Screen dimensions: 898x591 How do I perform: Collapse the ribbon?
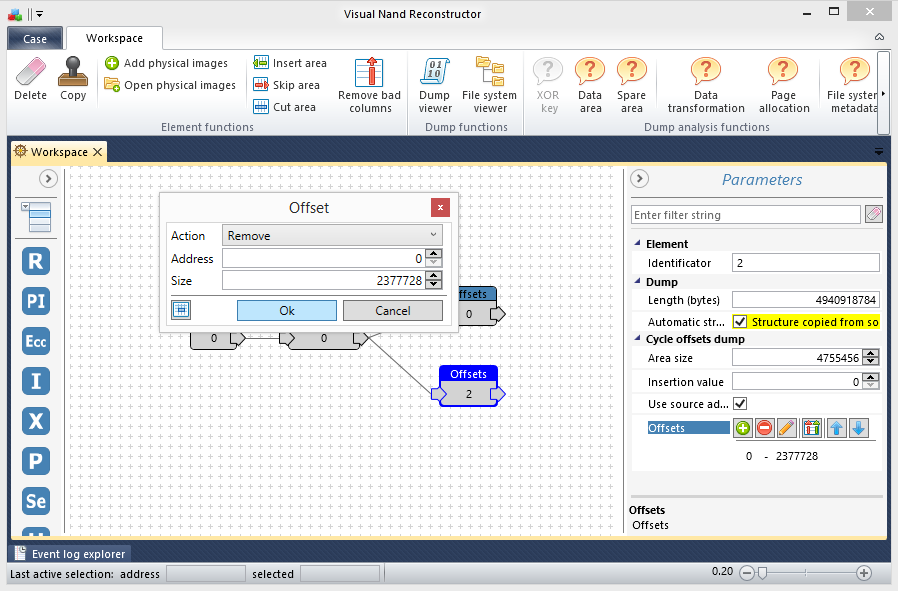[879, 37]
